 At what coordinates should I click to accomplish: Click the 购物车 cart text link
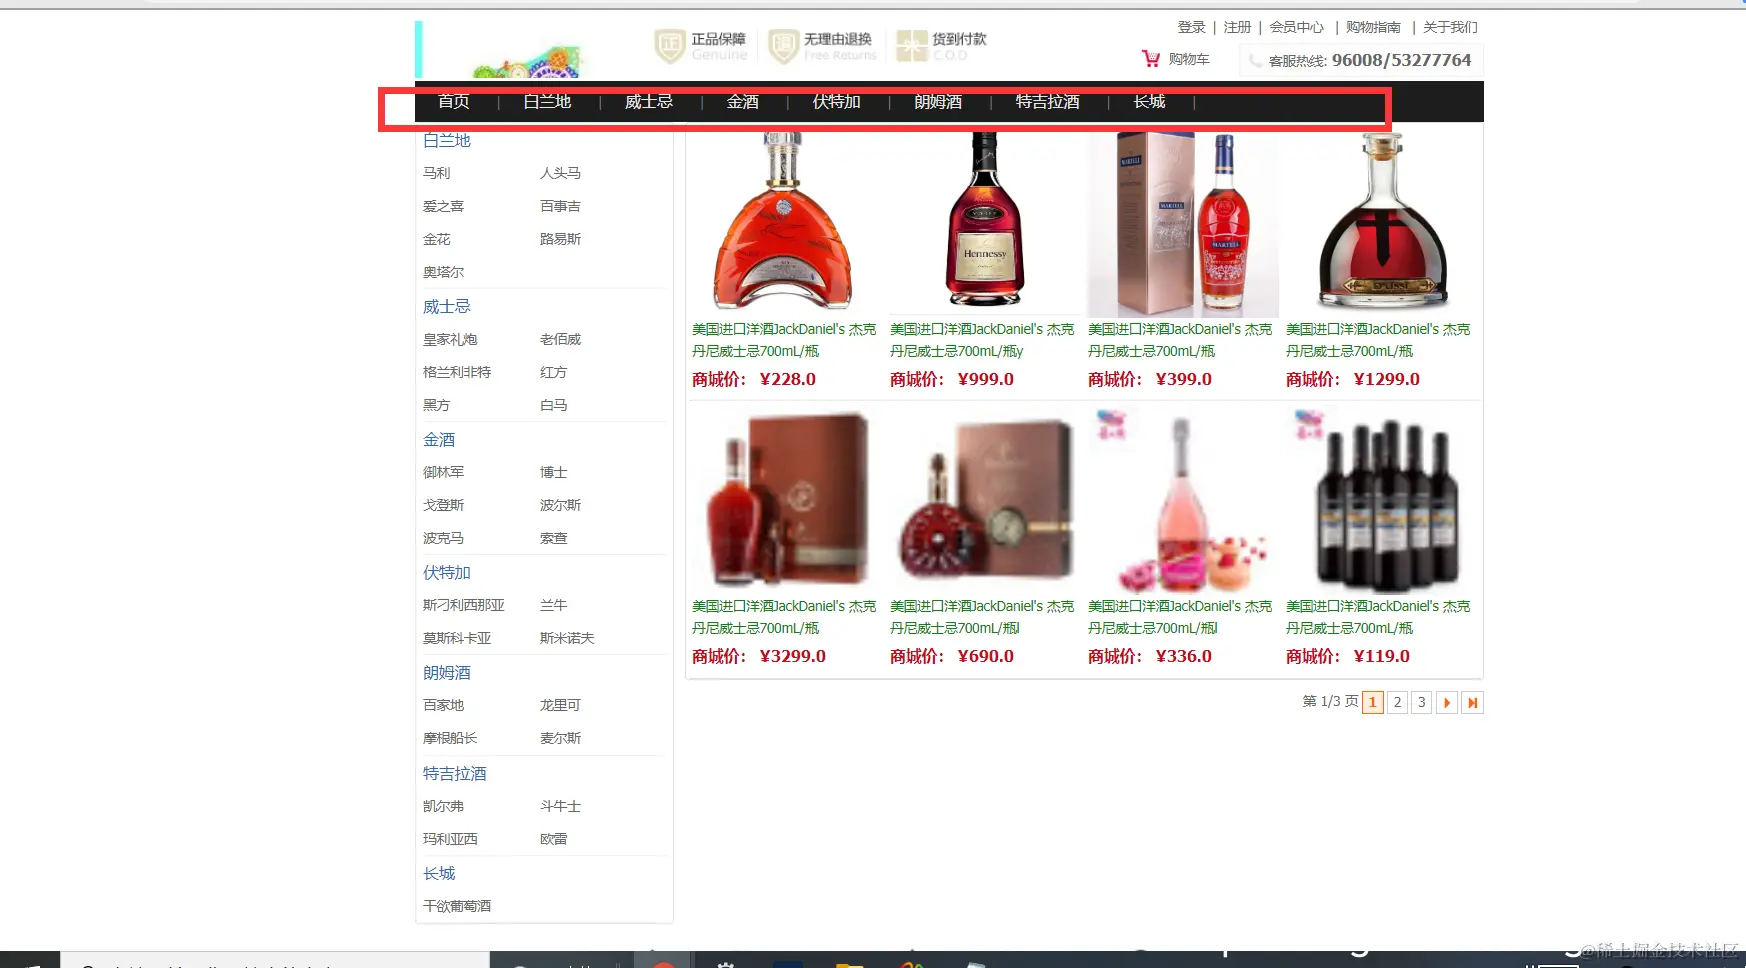[x=1189, y=59]
